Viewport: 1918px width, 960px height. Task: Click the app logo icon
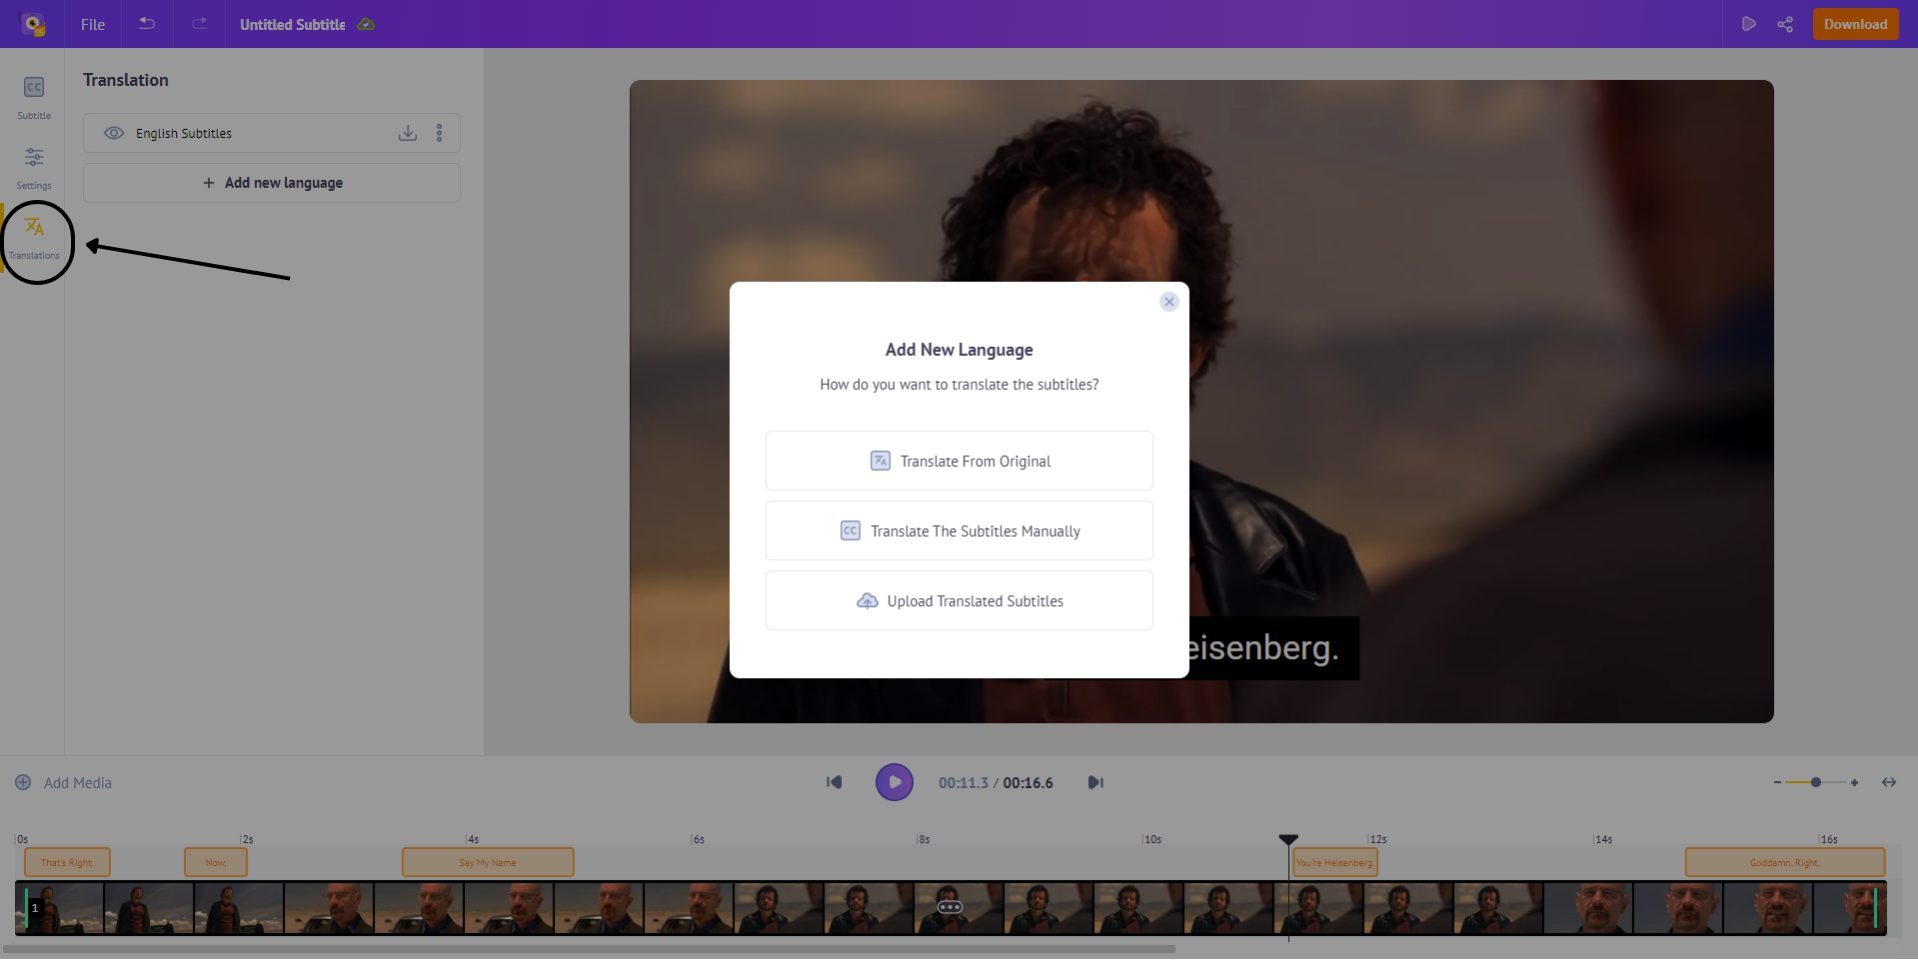(33, 24)
